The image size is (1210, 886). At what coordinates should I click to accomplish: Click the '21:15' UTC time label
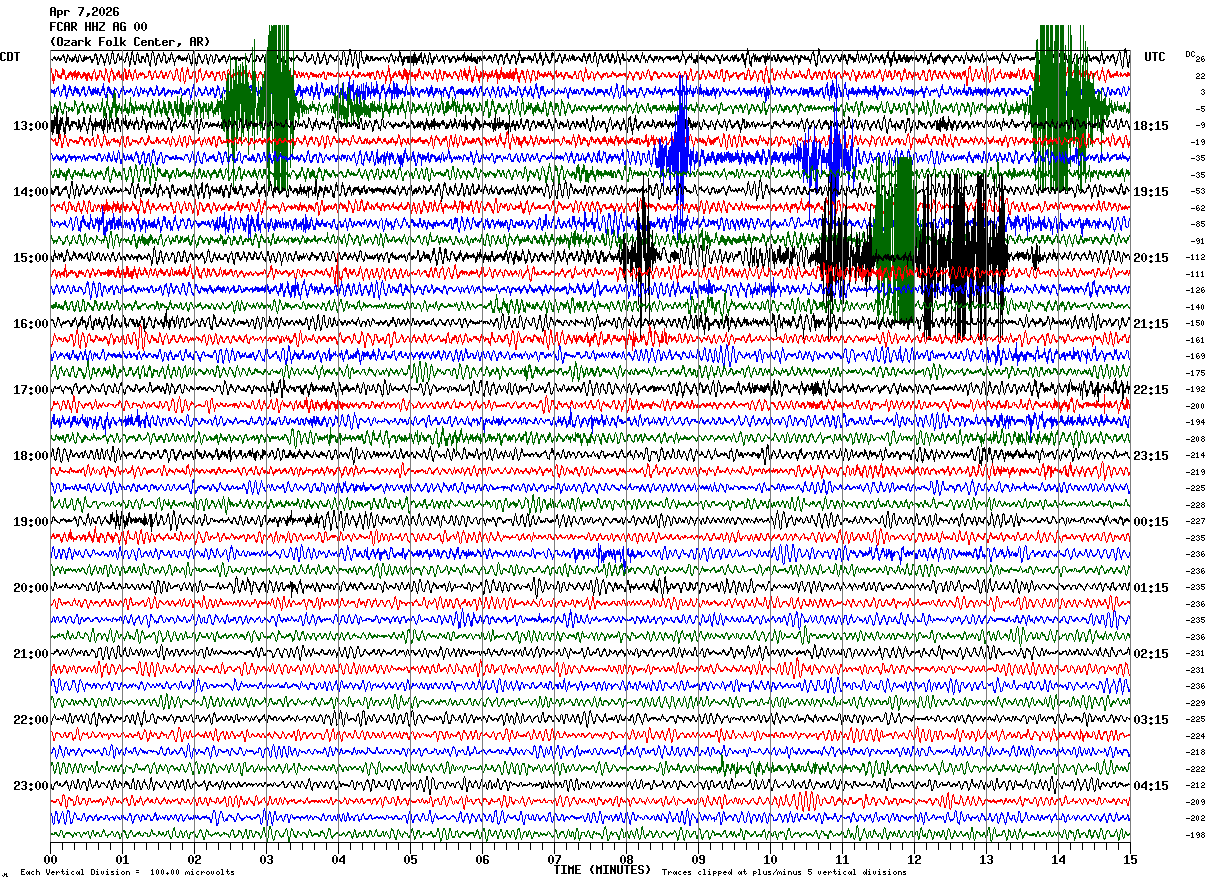(1150, 324)
